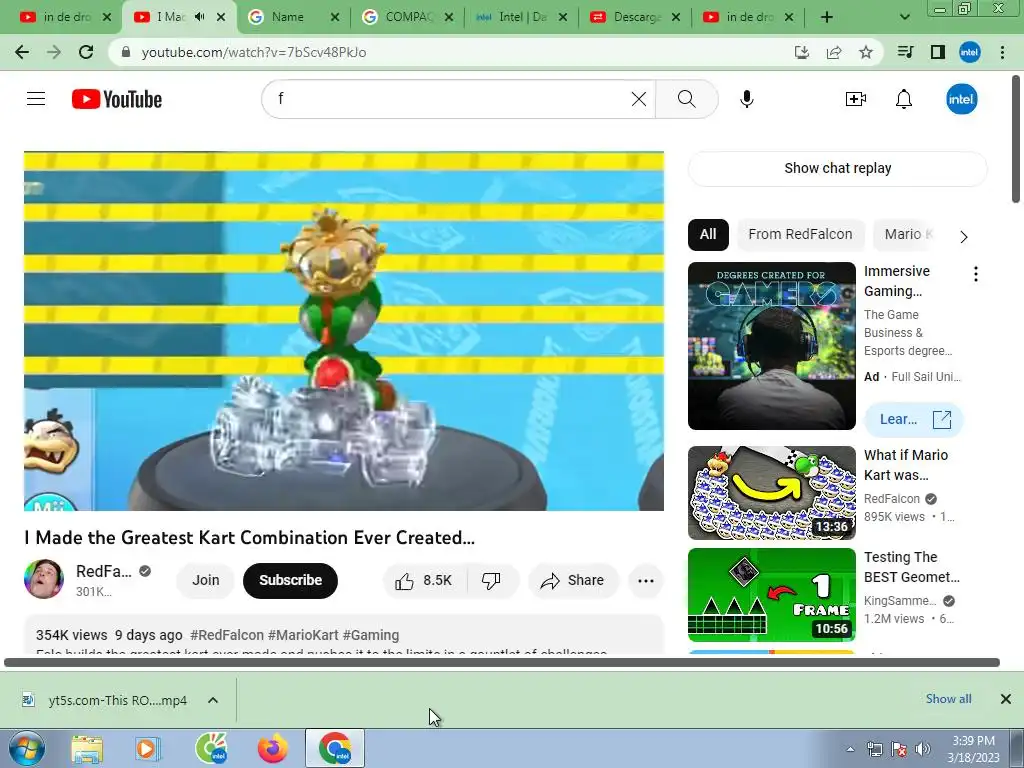Viewport: 1024px width, 768px height.
Task: Click the address bar URL
Action: 253,52
